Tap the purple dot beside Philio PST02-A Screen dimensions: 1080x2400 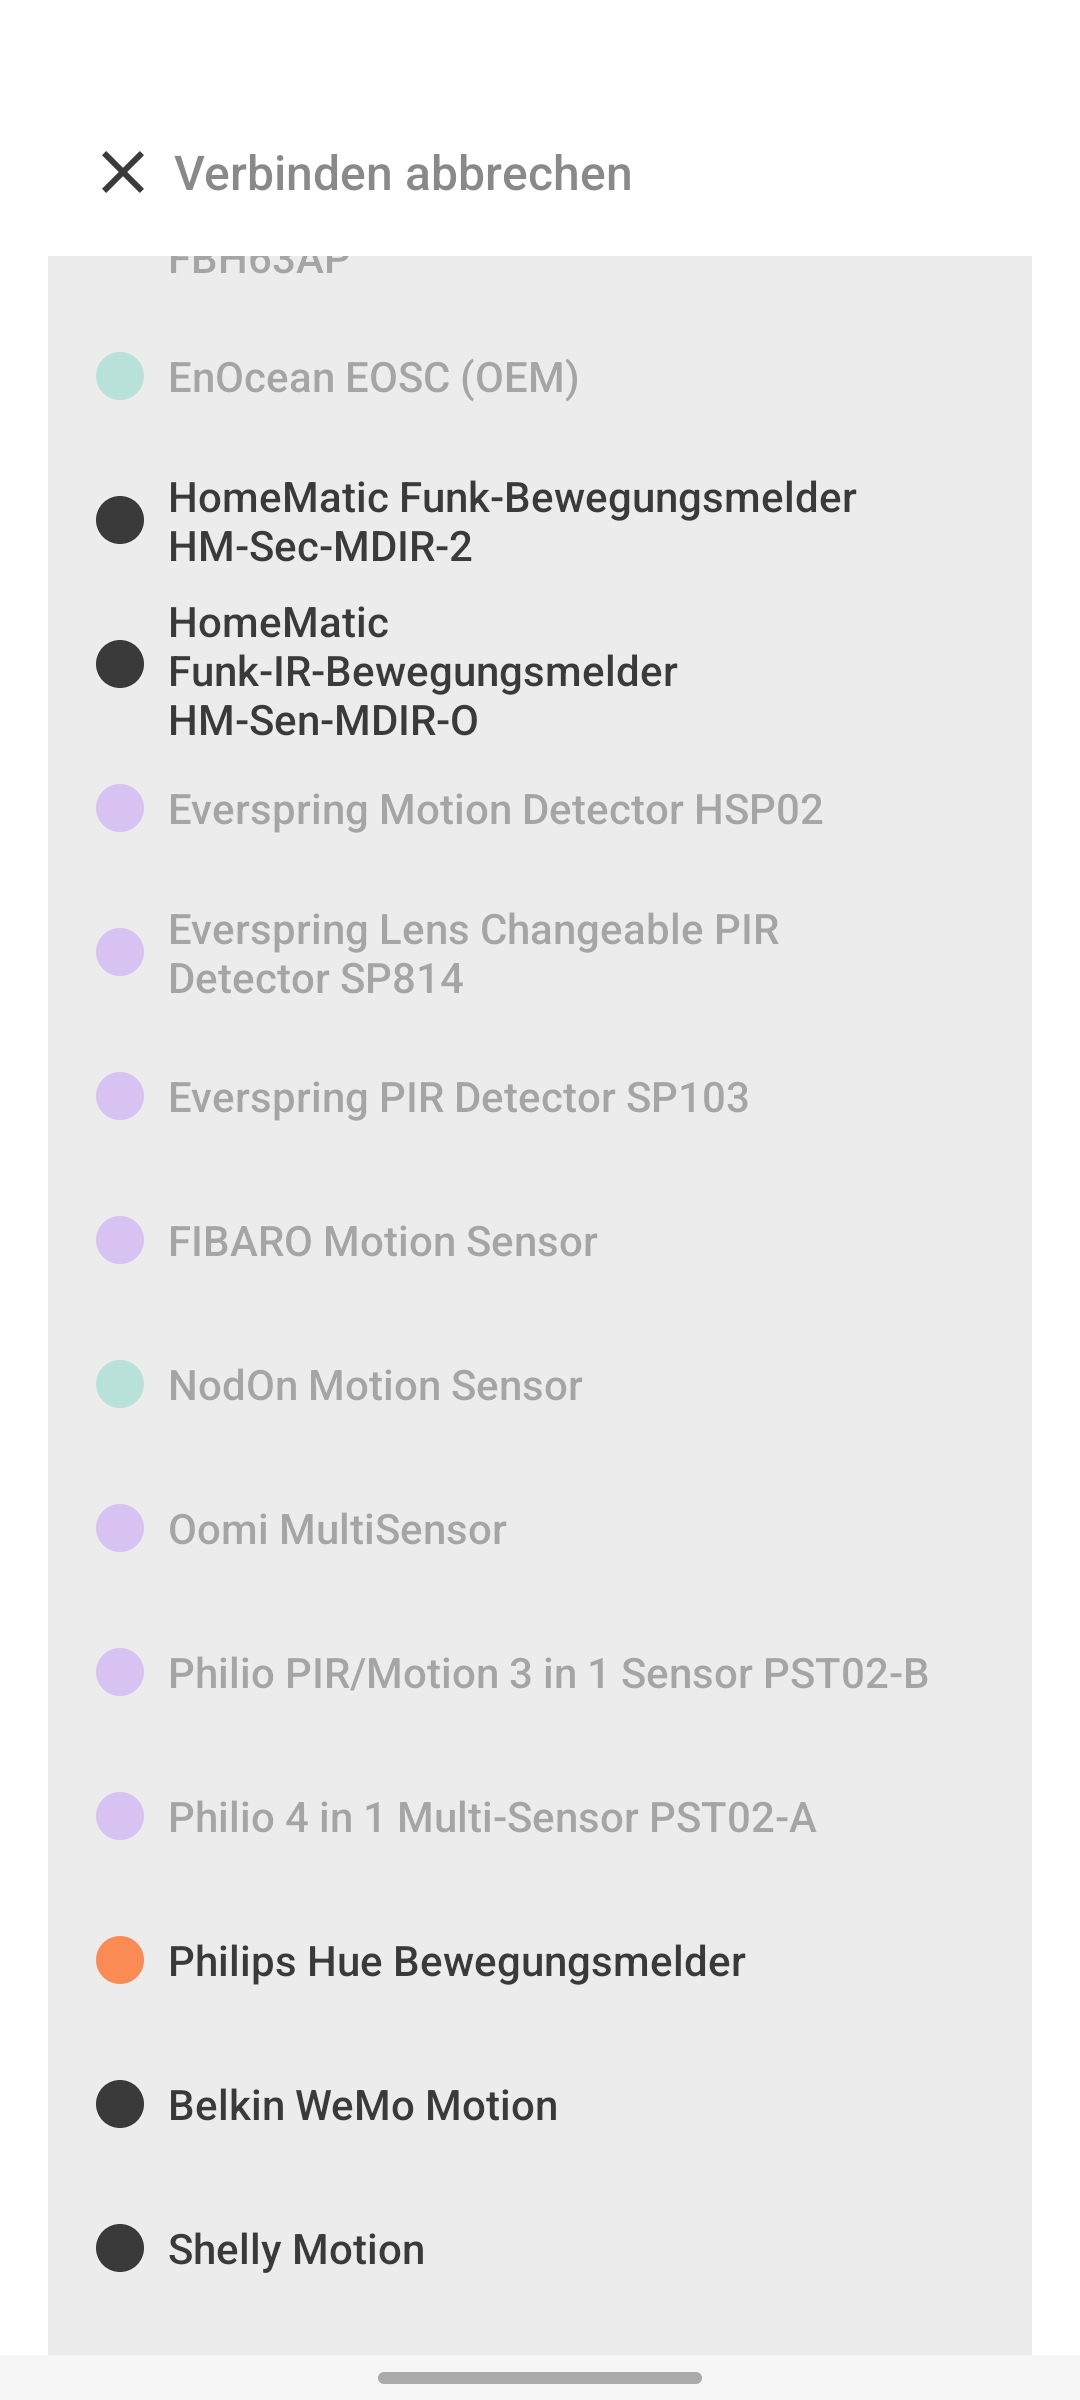pyautogui.click(x=120, y=1816)
